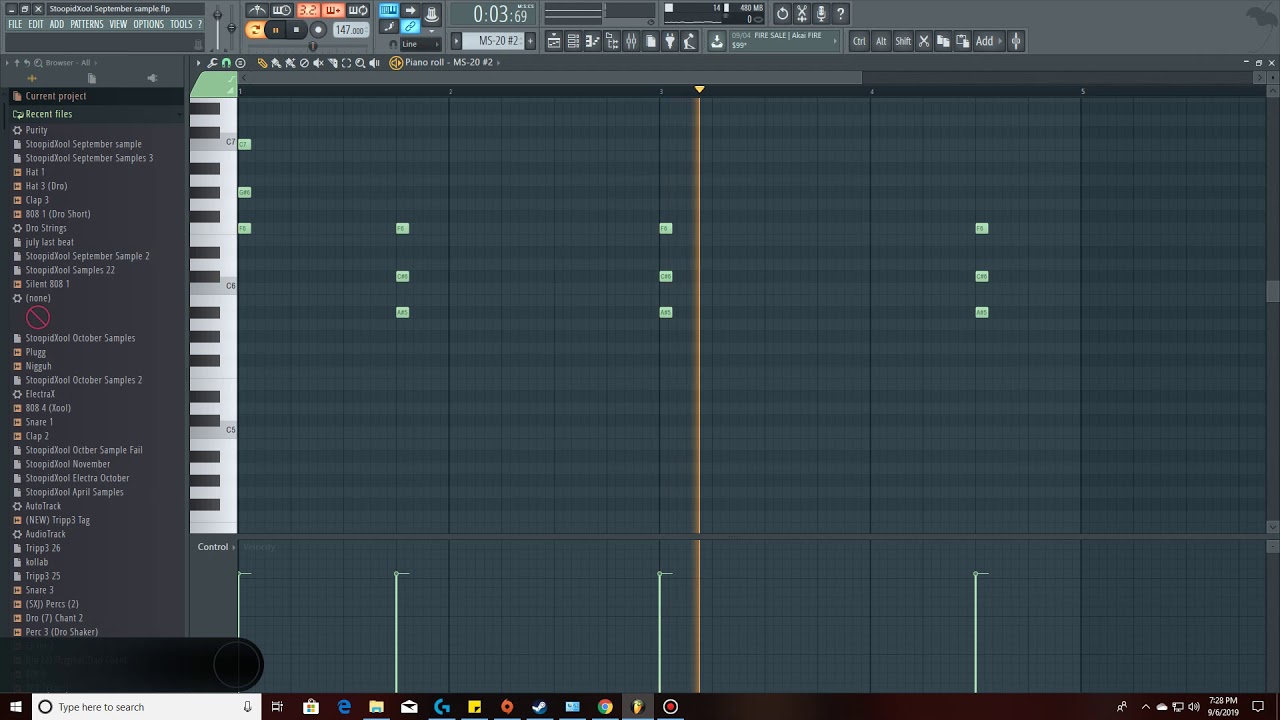Screen dimensions: 1280x720
Task: Select the Slice tool in piano roll
Action: [332, 62]
